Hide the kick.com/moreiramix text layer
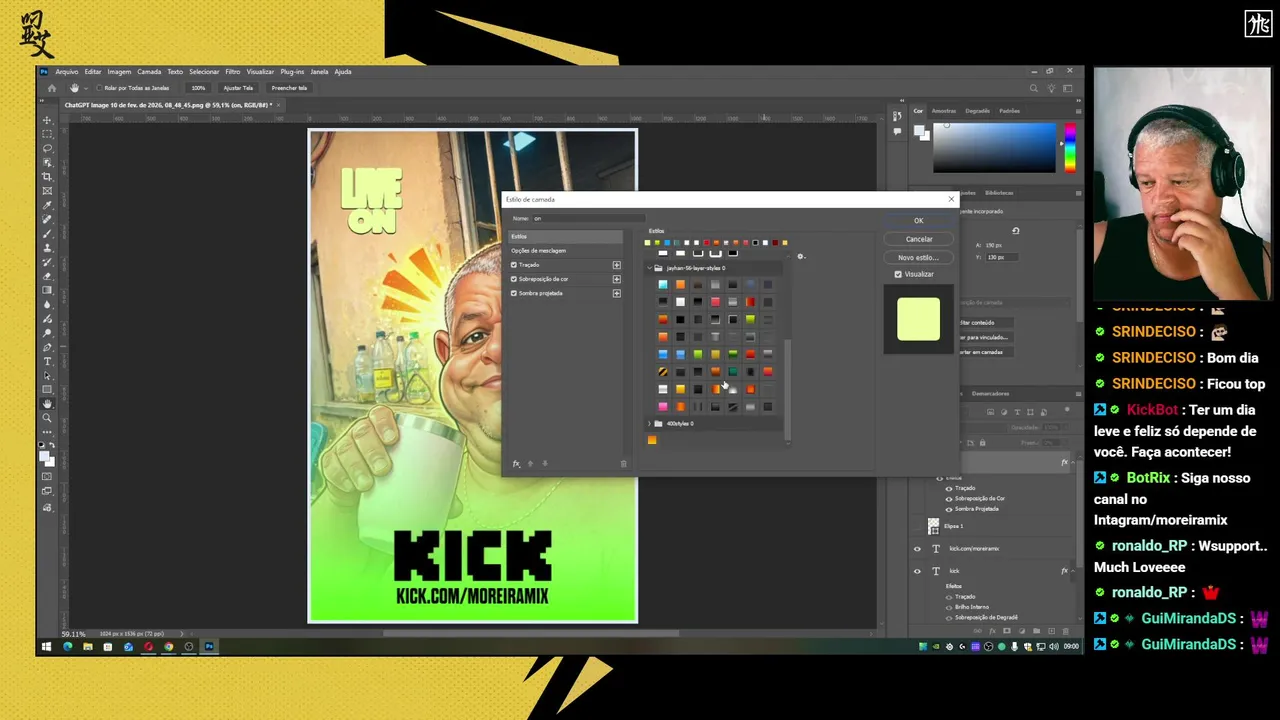Viewport: 1280px width, 720px height. pyautogui.click(x=917, y=549)
